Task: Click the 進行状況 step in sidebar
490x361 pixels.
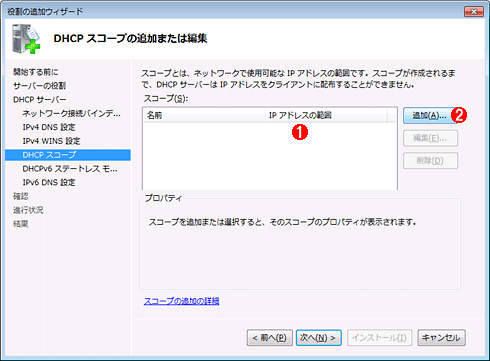Action: [x=28, y=210]
